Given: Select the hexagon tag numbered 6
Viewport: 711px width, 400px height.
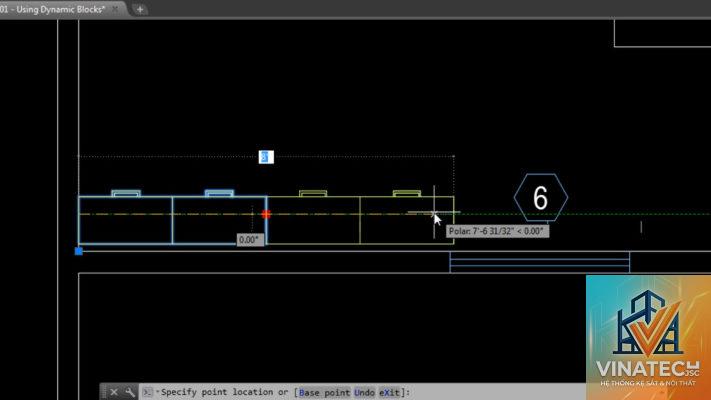Looking at the screenshot, I should click(x=541, y=197).
